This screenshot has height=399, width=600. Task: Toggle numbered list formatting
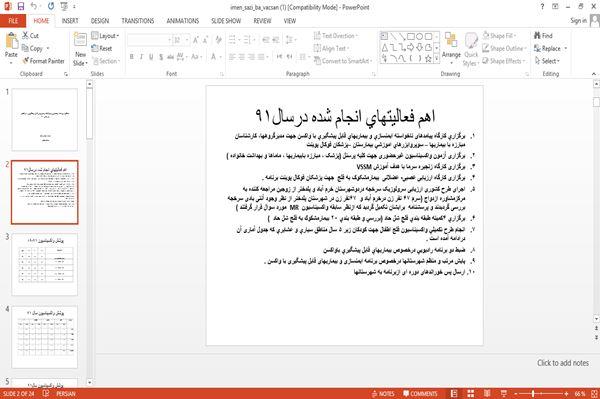click(247, 40)
